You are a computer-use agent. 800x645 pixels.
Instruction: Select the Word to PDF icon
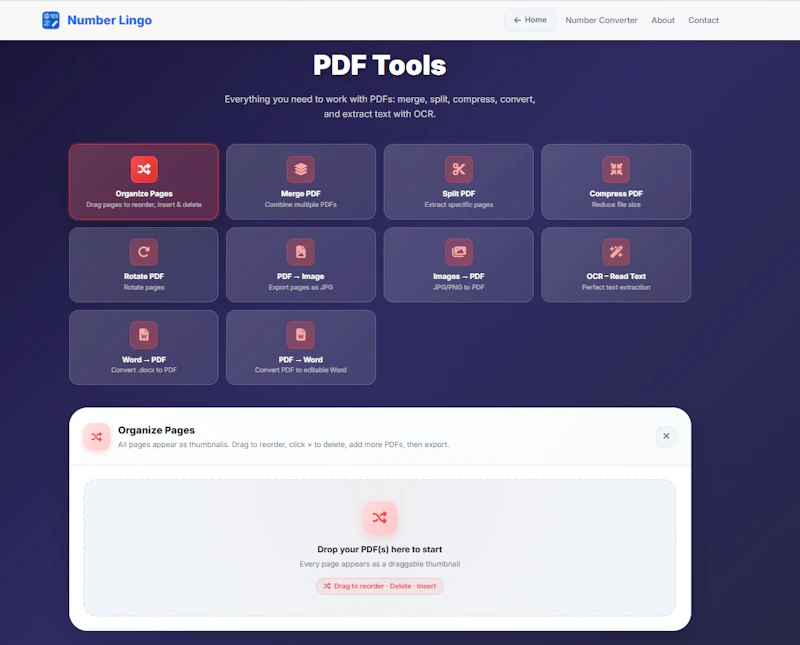click(x=144, y=335)
